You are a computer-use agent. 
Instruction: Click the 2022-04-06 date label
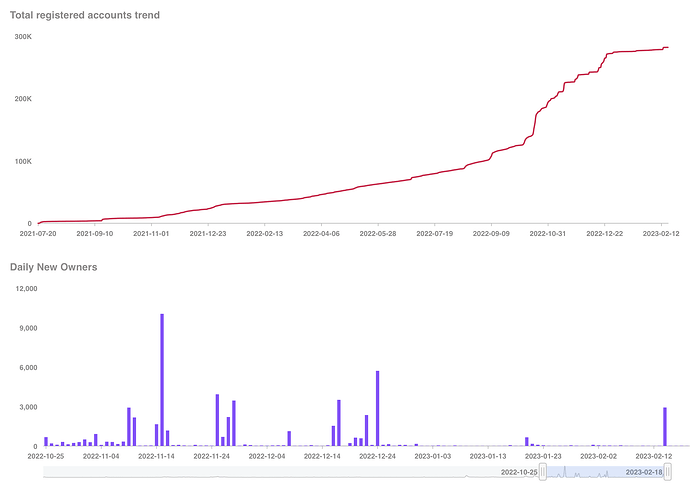(x=321, y=233)
